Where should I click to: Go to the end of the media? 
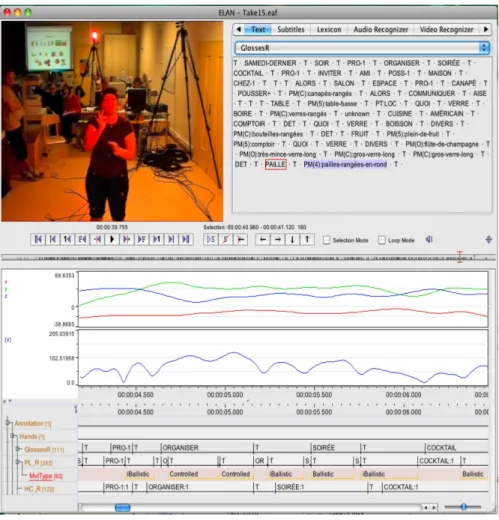pyautogui.click(x=186, y=239)
